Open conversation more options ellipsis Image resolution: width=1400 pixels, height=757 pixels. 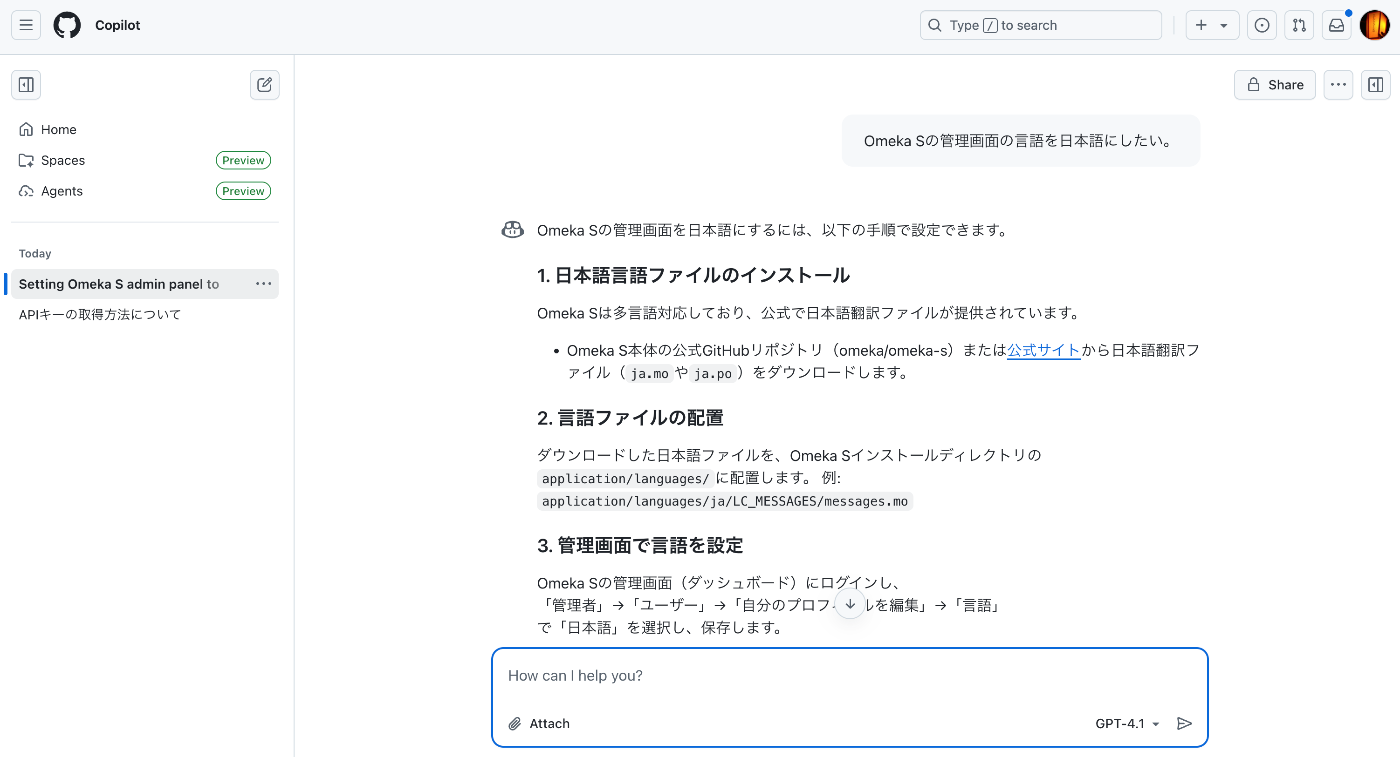(1338, 85)
